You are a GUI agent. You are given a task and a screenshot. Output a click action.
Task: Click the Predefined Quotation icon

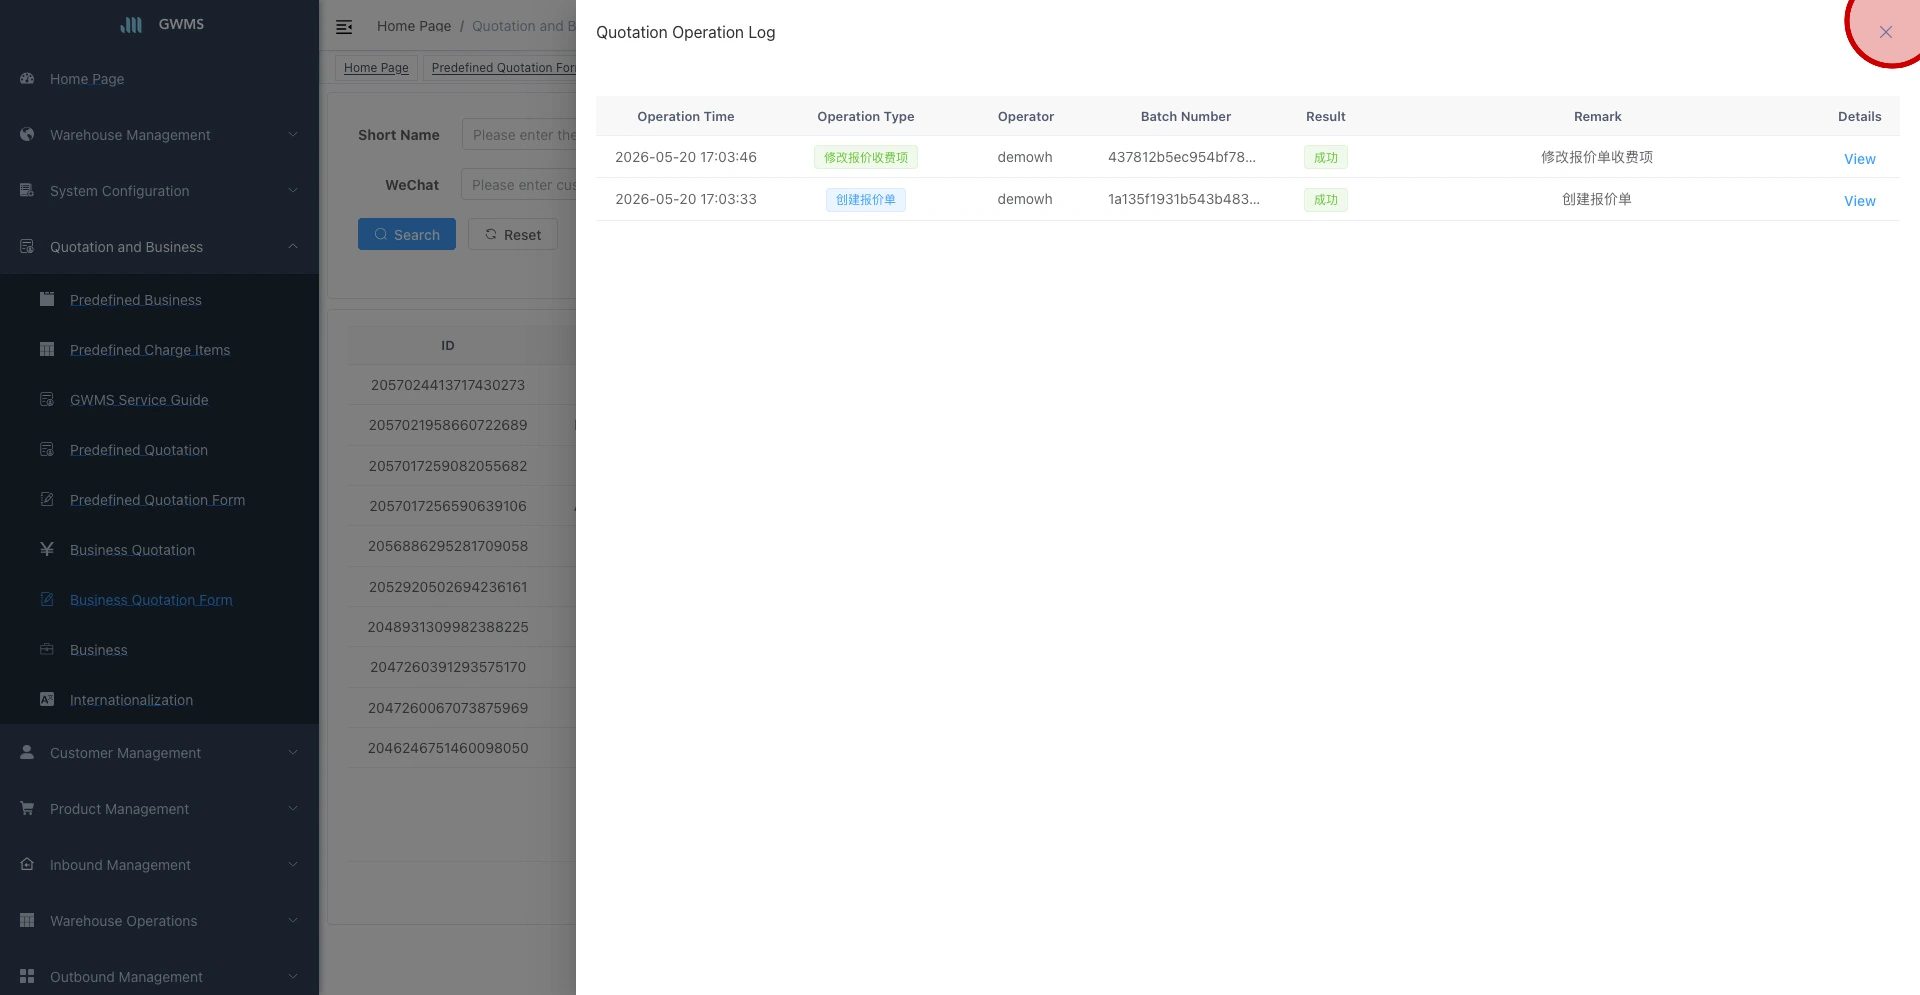click(x=47, y=449)
